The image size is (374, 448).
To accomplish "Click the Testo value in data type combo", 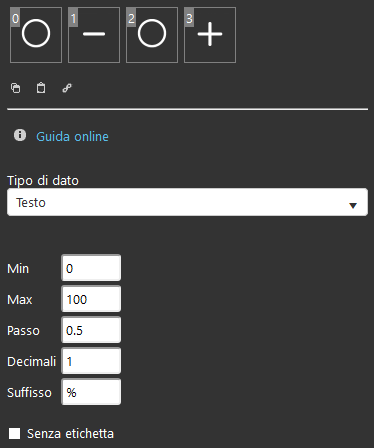I will (31, 203).
